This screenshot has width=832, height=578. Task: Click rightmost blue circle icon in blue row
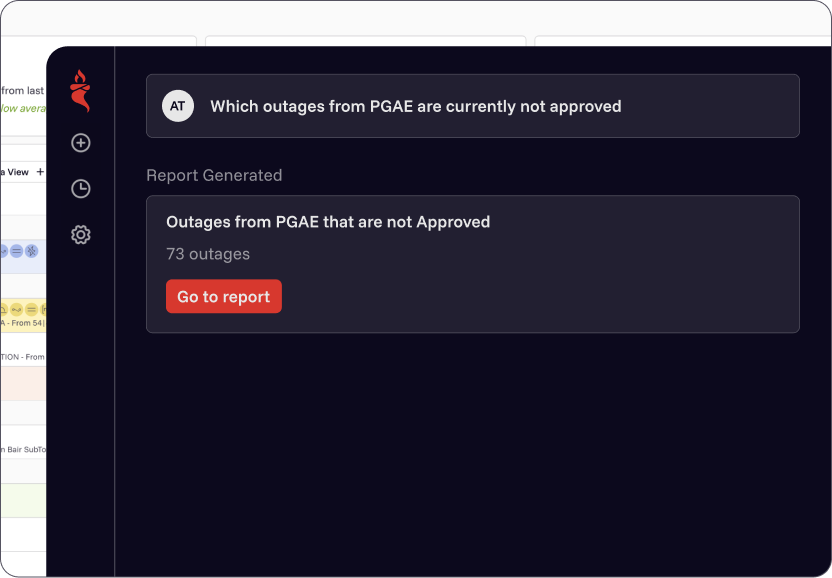(x=32, y=251)
